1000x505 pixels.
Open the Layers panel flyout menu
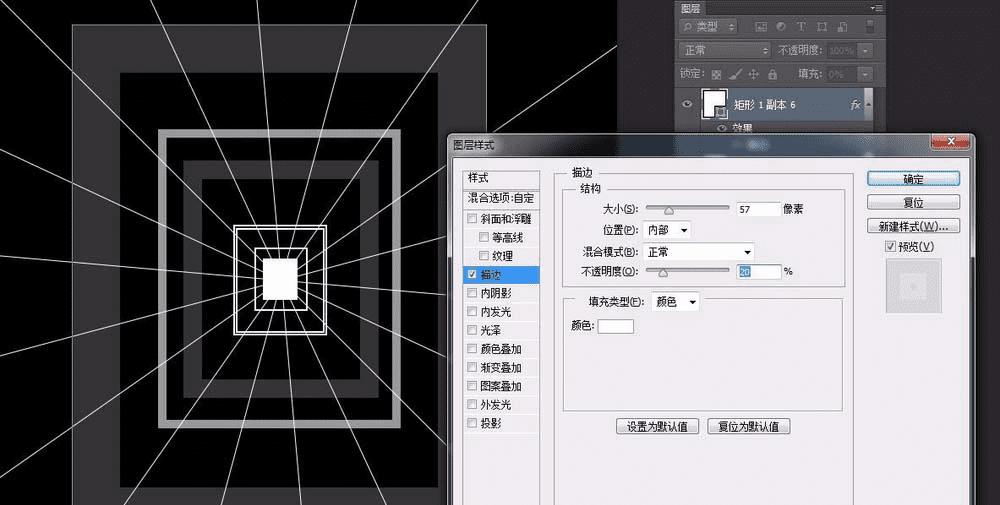pyautogui.click(x=877, y=8)
